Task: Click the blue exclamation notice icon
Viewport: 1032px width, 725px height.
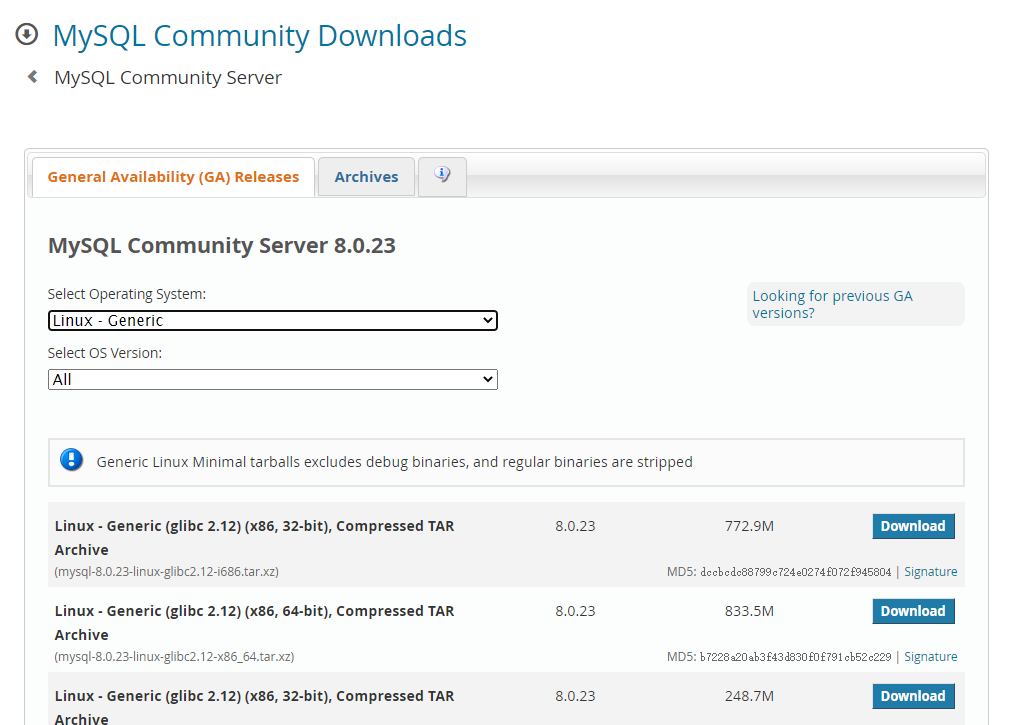Action: tap(71, 460)
